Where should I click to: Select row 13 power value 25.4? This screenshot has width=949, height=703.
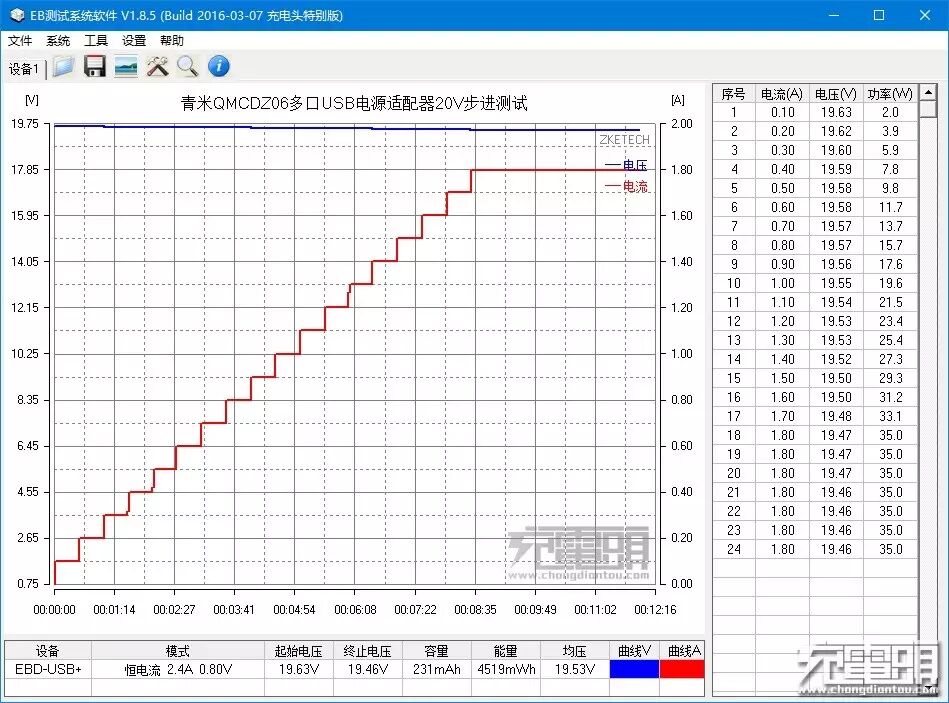point(890,340)
